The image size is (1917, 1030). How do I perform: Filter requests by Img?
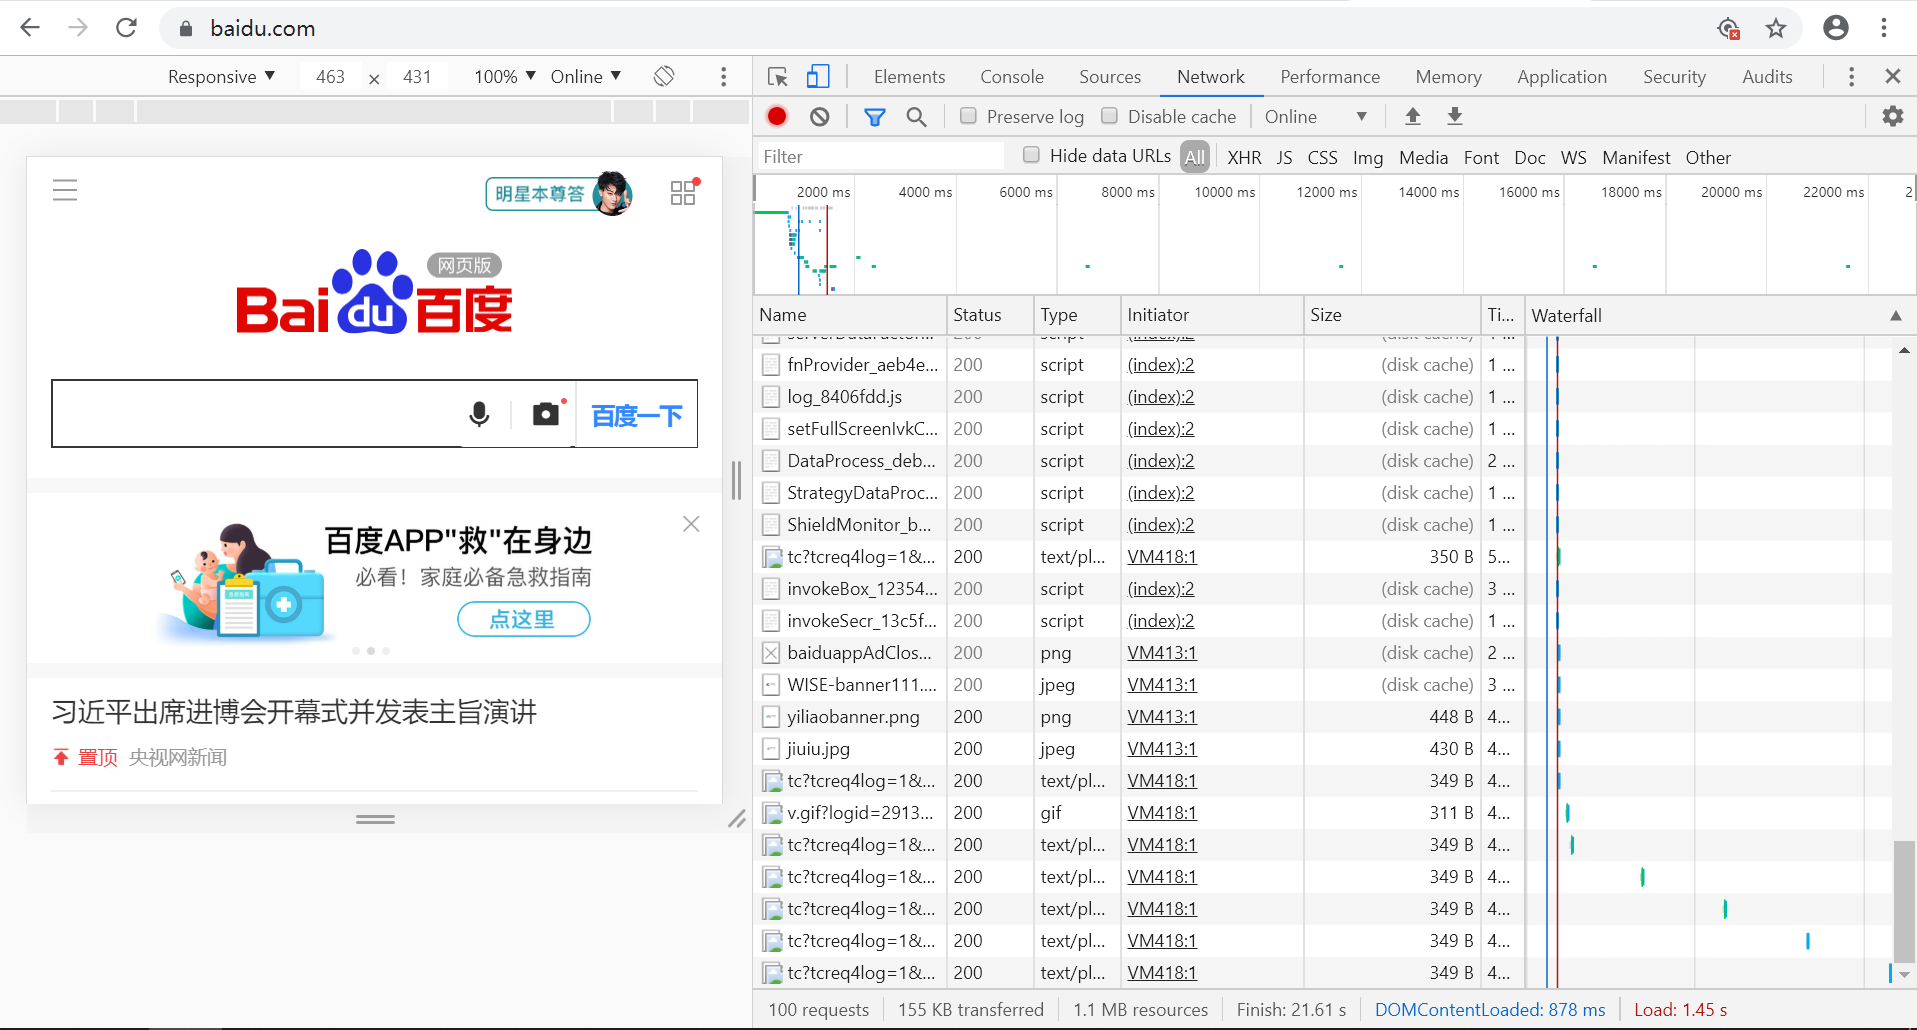[x=1368, y=157]
